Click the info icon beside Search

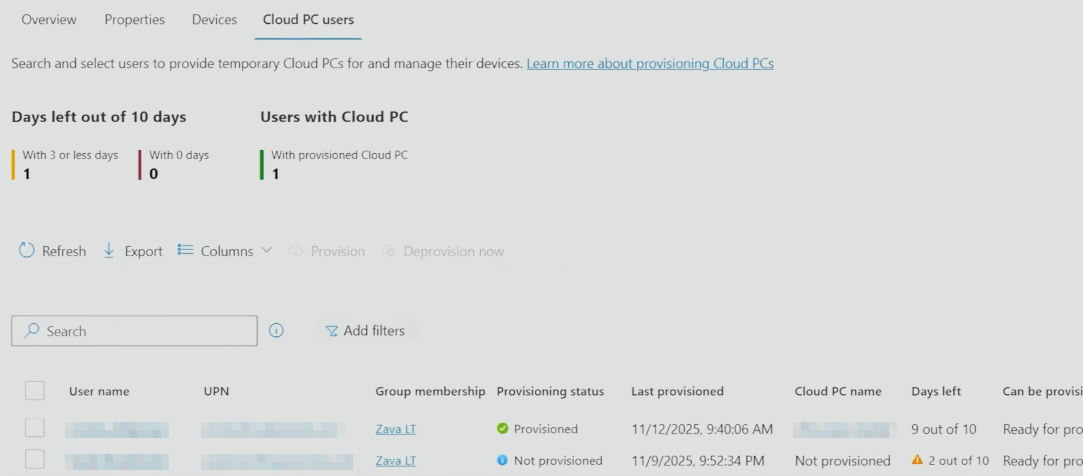[x=277, y=331]
